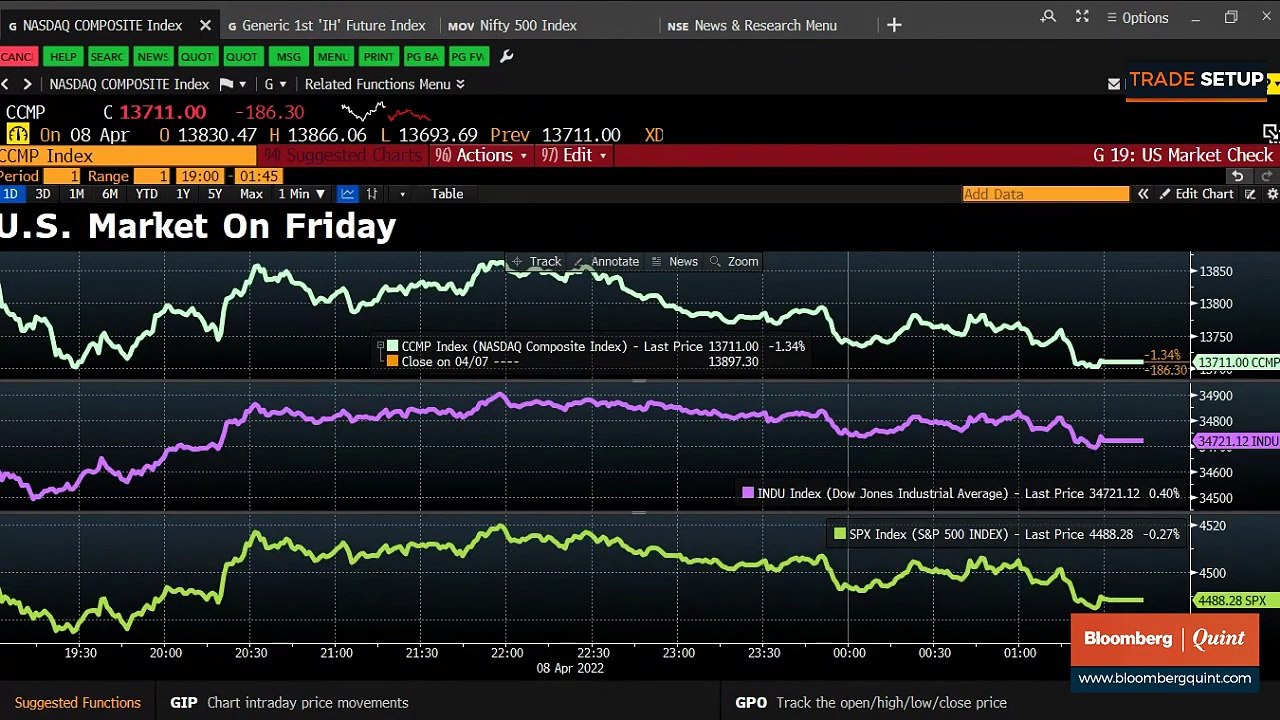
Task: Close the NASDAQ COMPOSITE Index tab
Action: [x=205, y=25]
